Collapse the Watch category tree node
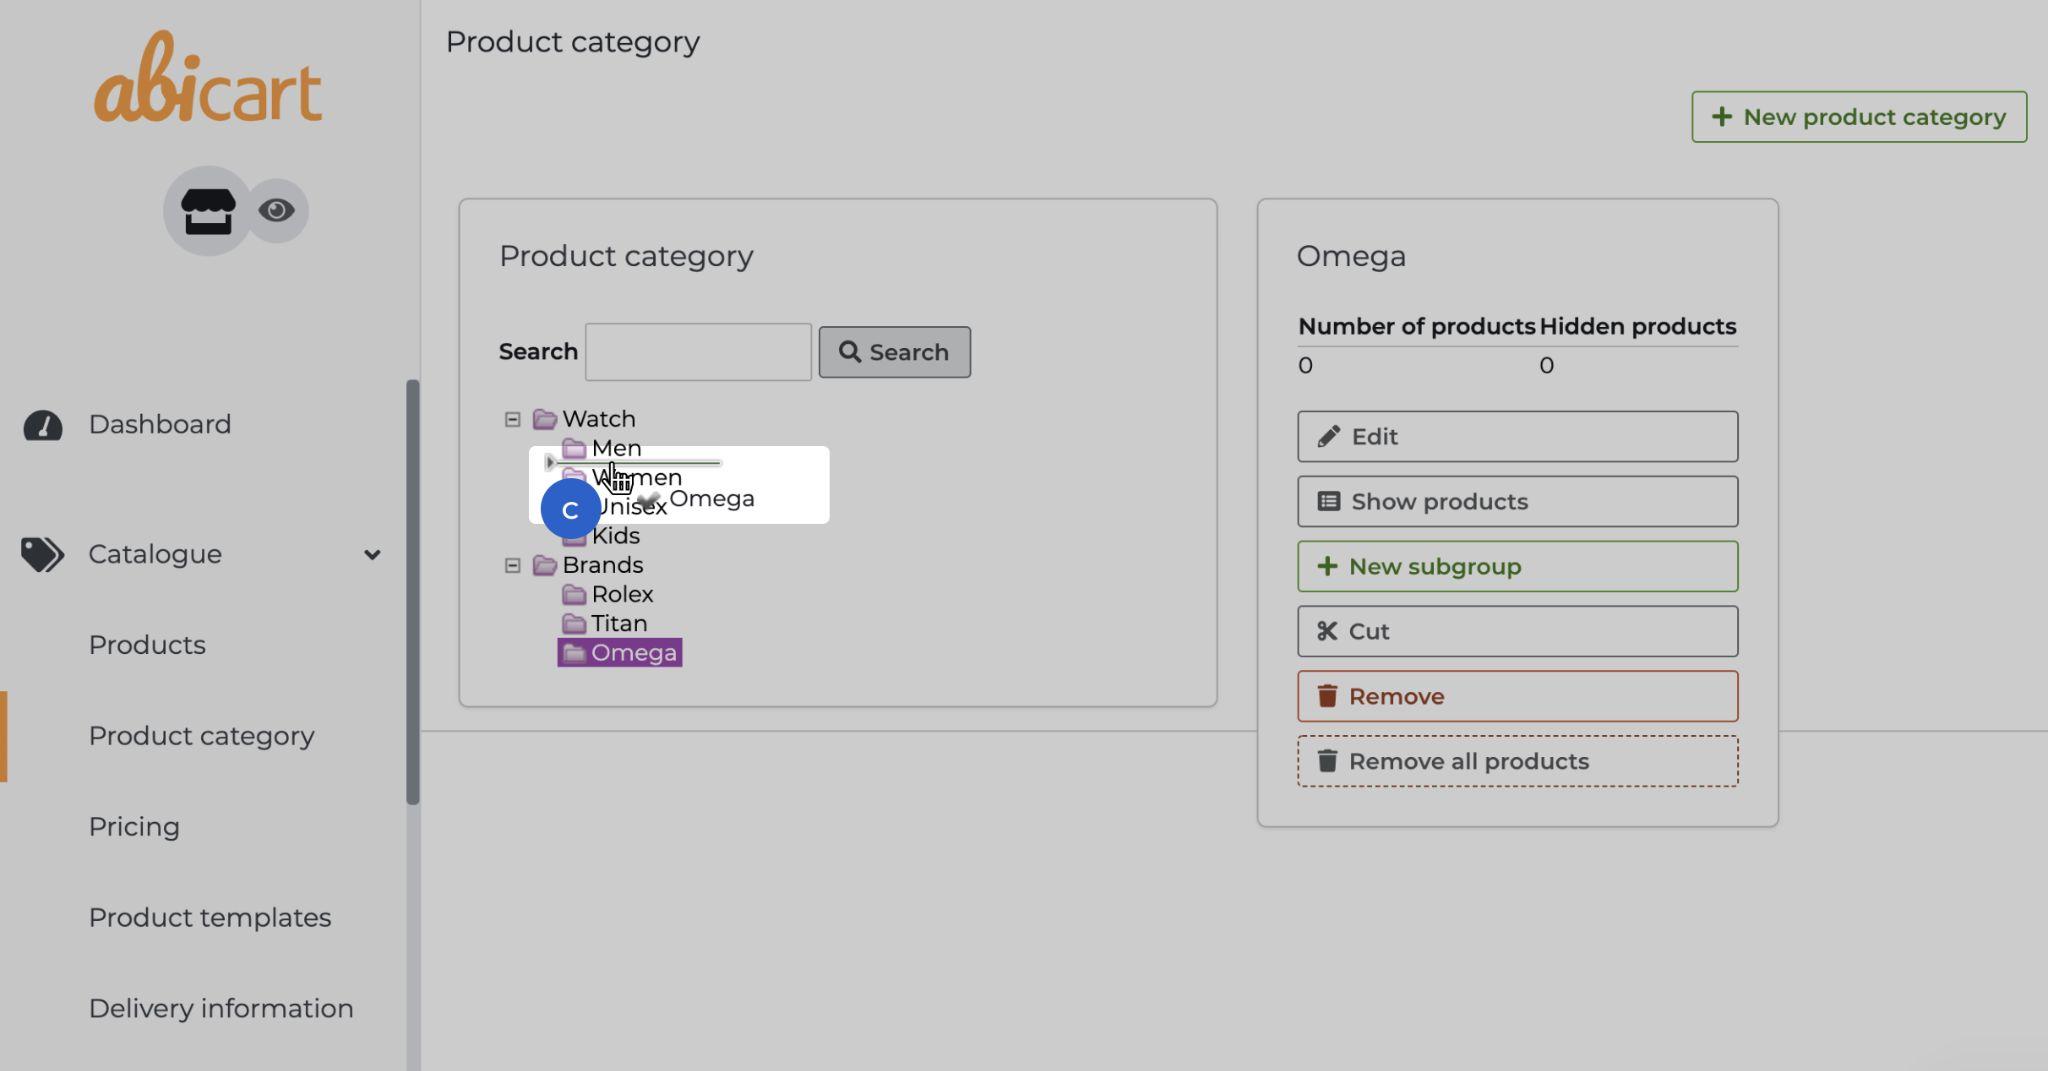Screen dimensions: 2048x1071 tap(513, 420)
